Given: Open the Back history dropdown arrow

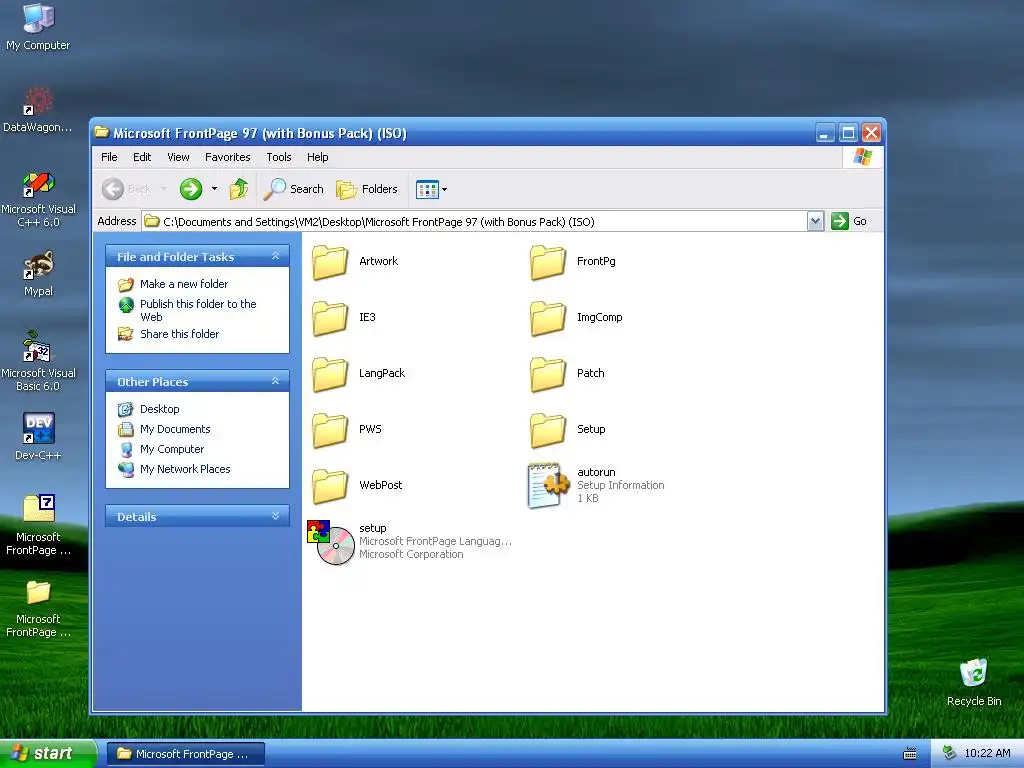Looking at the screenshot, I should click(163, 189).
